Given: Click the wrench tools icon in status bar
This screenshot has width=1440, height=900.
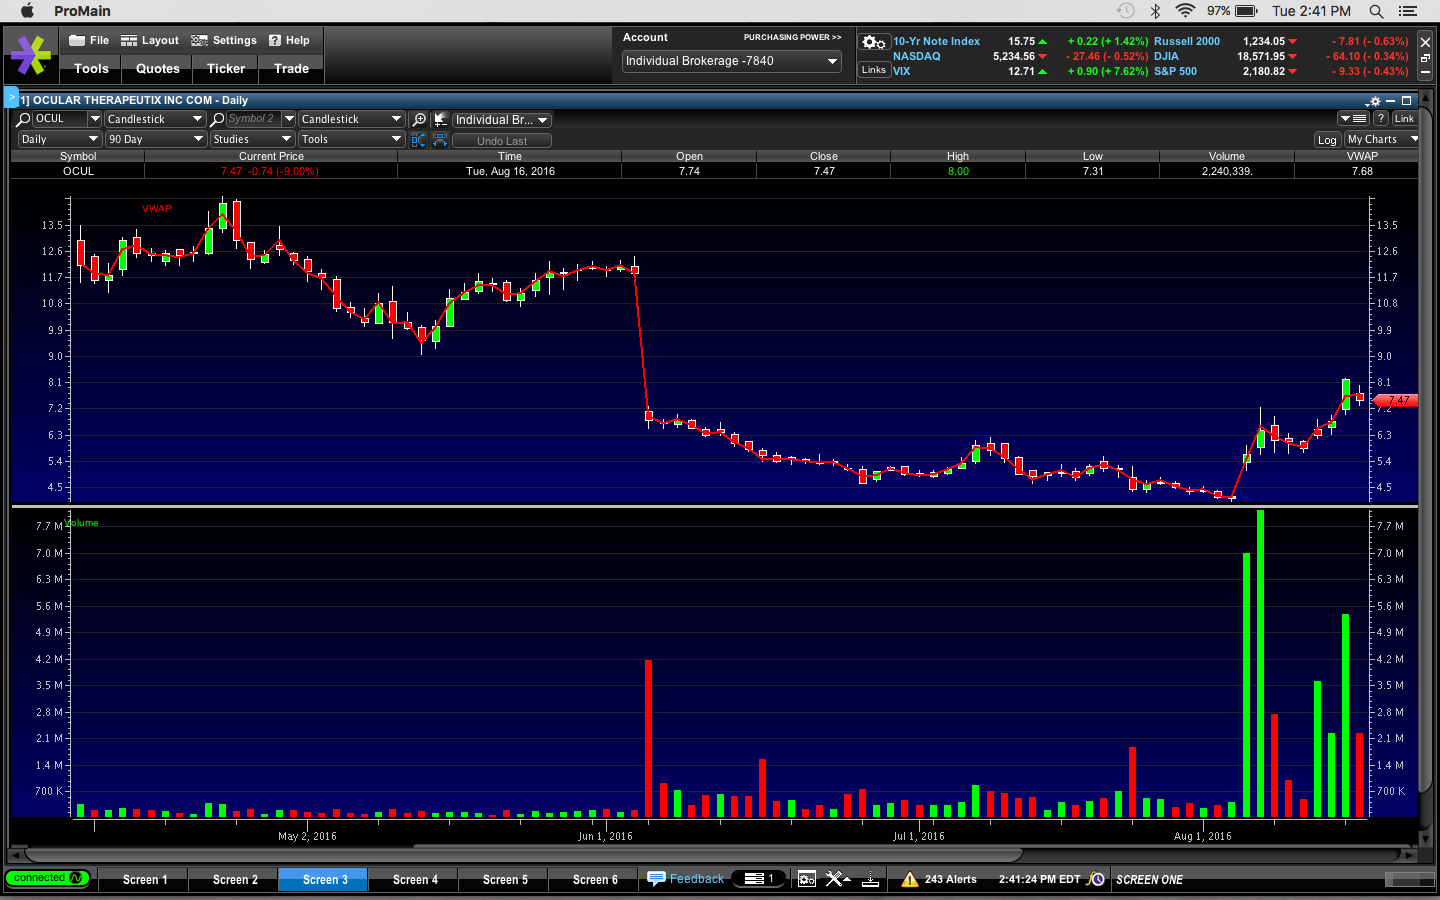Looking at the screenshot, I should pos(835,880).
